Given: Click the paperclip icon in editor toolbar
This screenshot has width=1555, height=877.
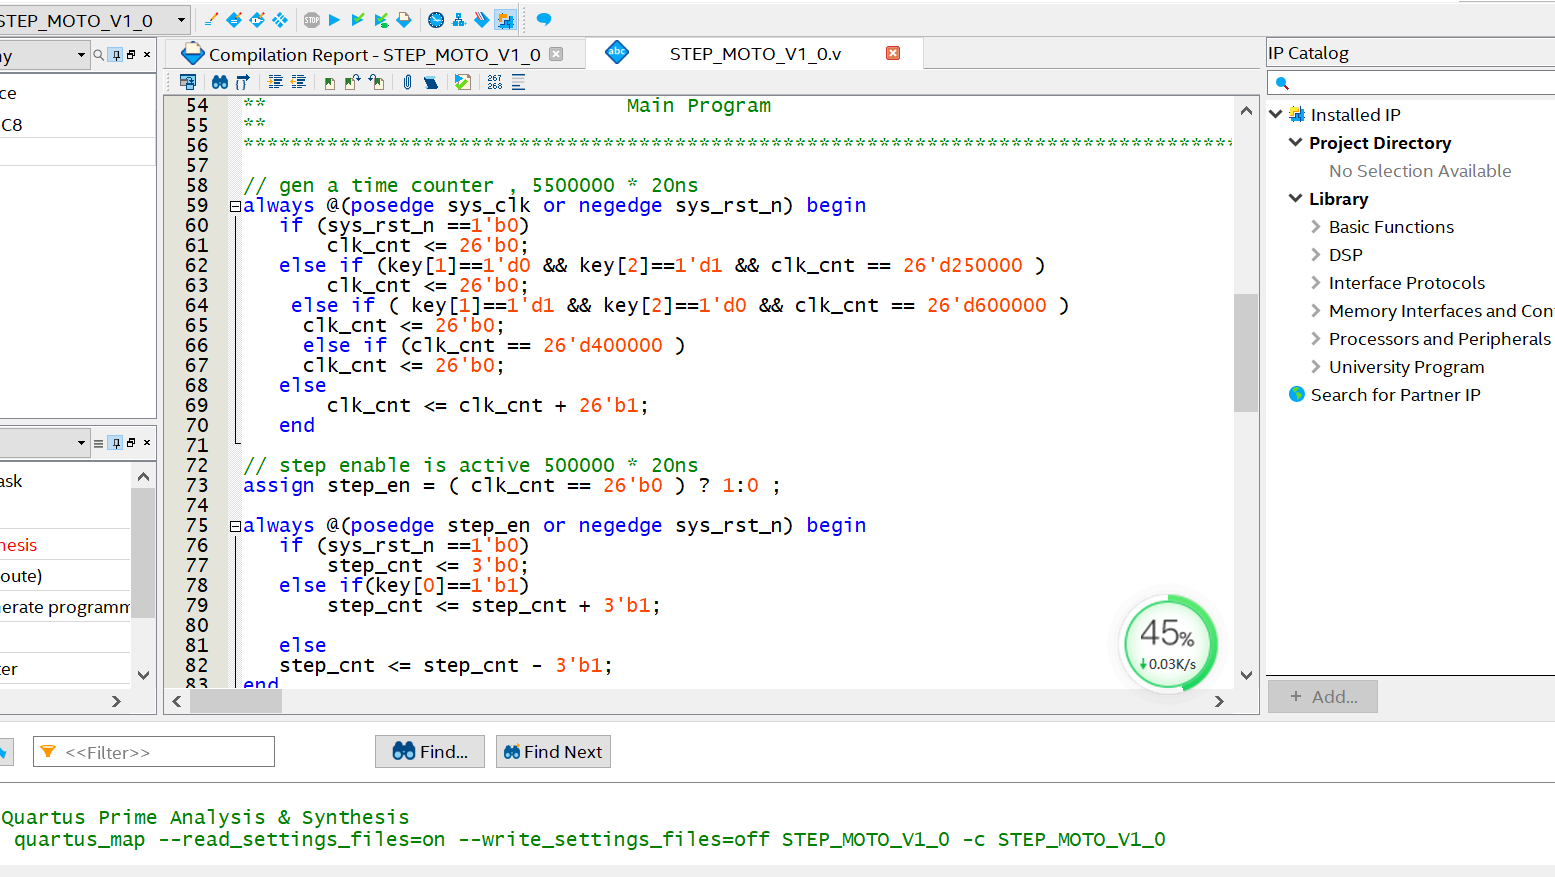Looking at the screenshot, I should tap(407, 82).
